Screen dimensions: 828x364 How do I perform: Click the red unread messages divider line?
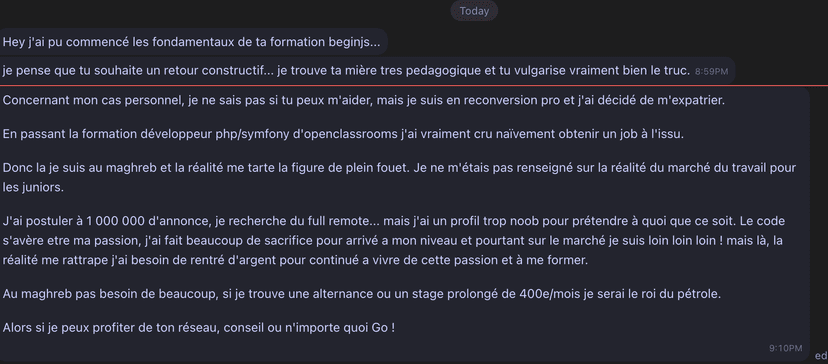(414, 85)
